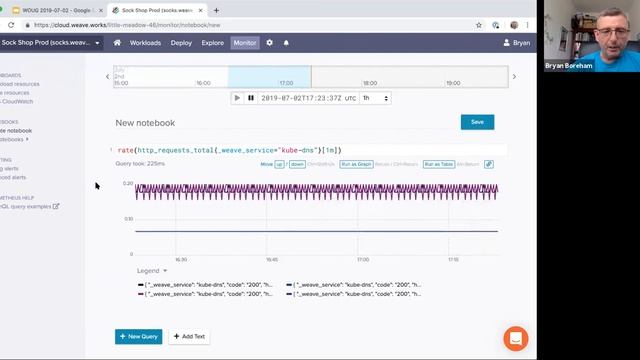Switch to the WOUG 2019-07-02 Google tab
This screenshot has height=360, width=640.
click(x=57, y=10)
